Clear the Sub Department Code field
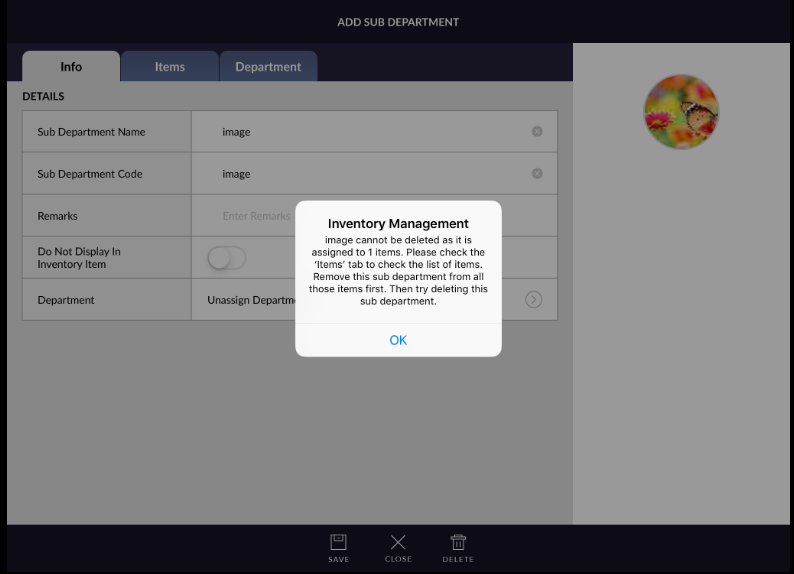Viewport: 794px width, 574px height. 537,174
